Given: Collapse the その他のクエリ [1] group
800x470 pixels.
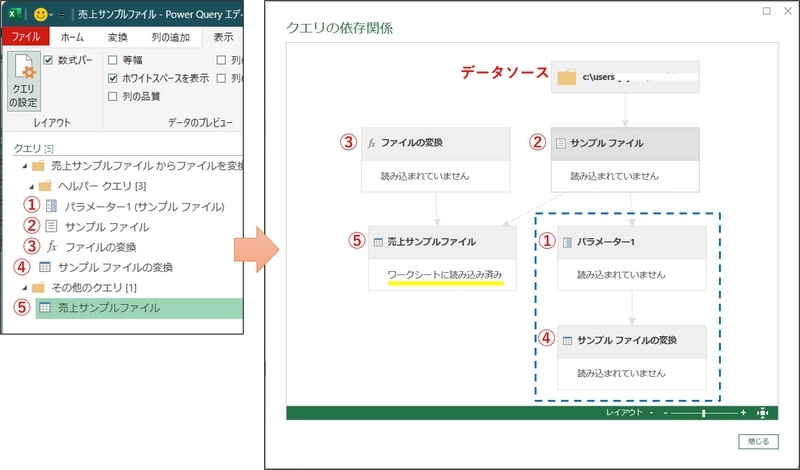Looking at the screenshot, I should coord(24,288).
